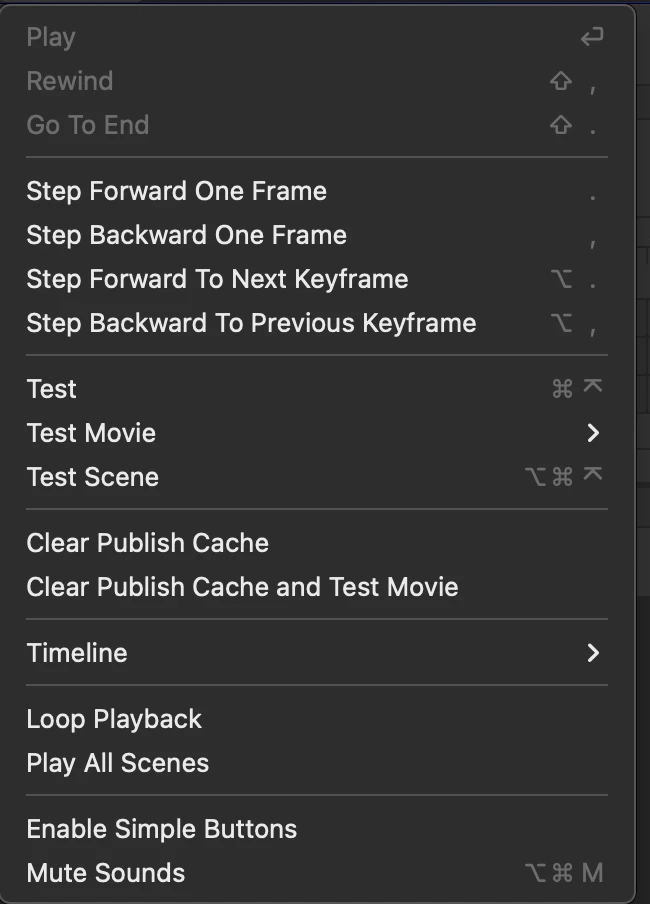Click the Play menu item
650x904 pixels.
click(51, 37)
